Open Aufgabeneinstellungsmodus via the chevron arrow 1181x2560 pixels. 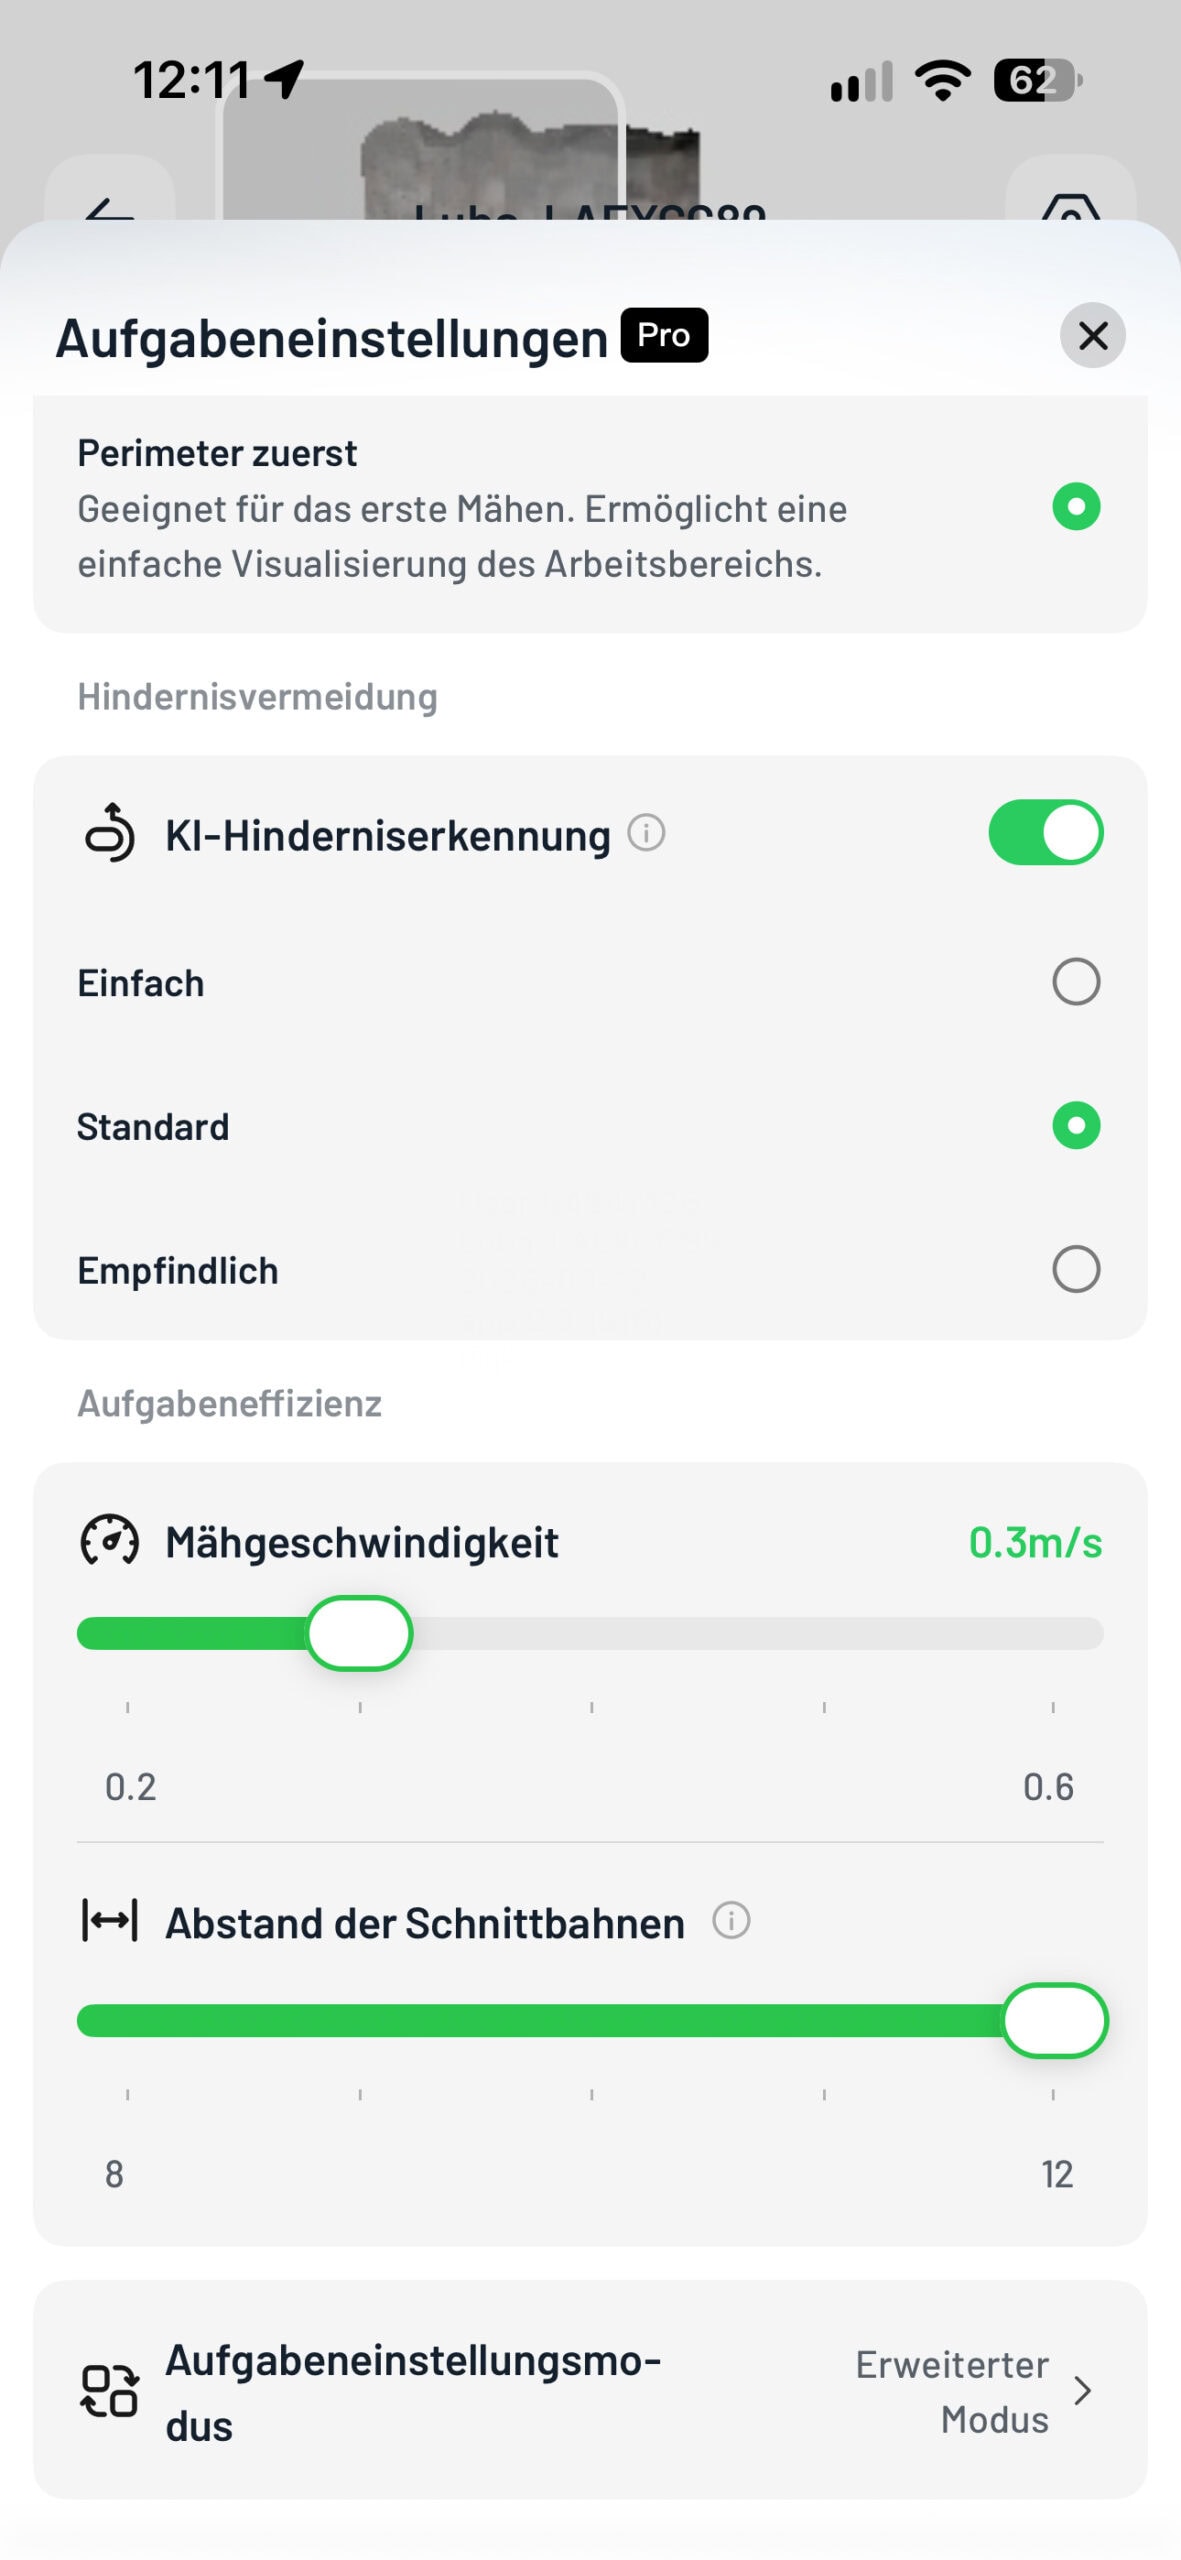tap(1082, 2391)
